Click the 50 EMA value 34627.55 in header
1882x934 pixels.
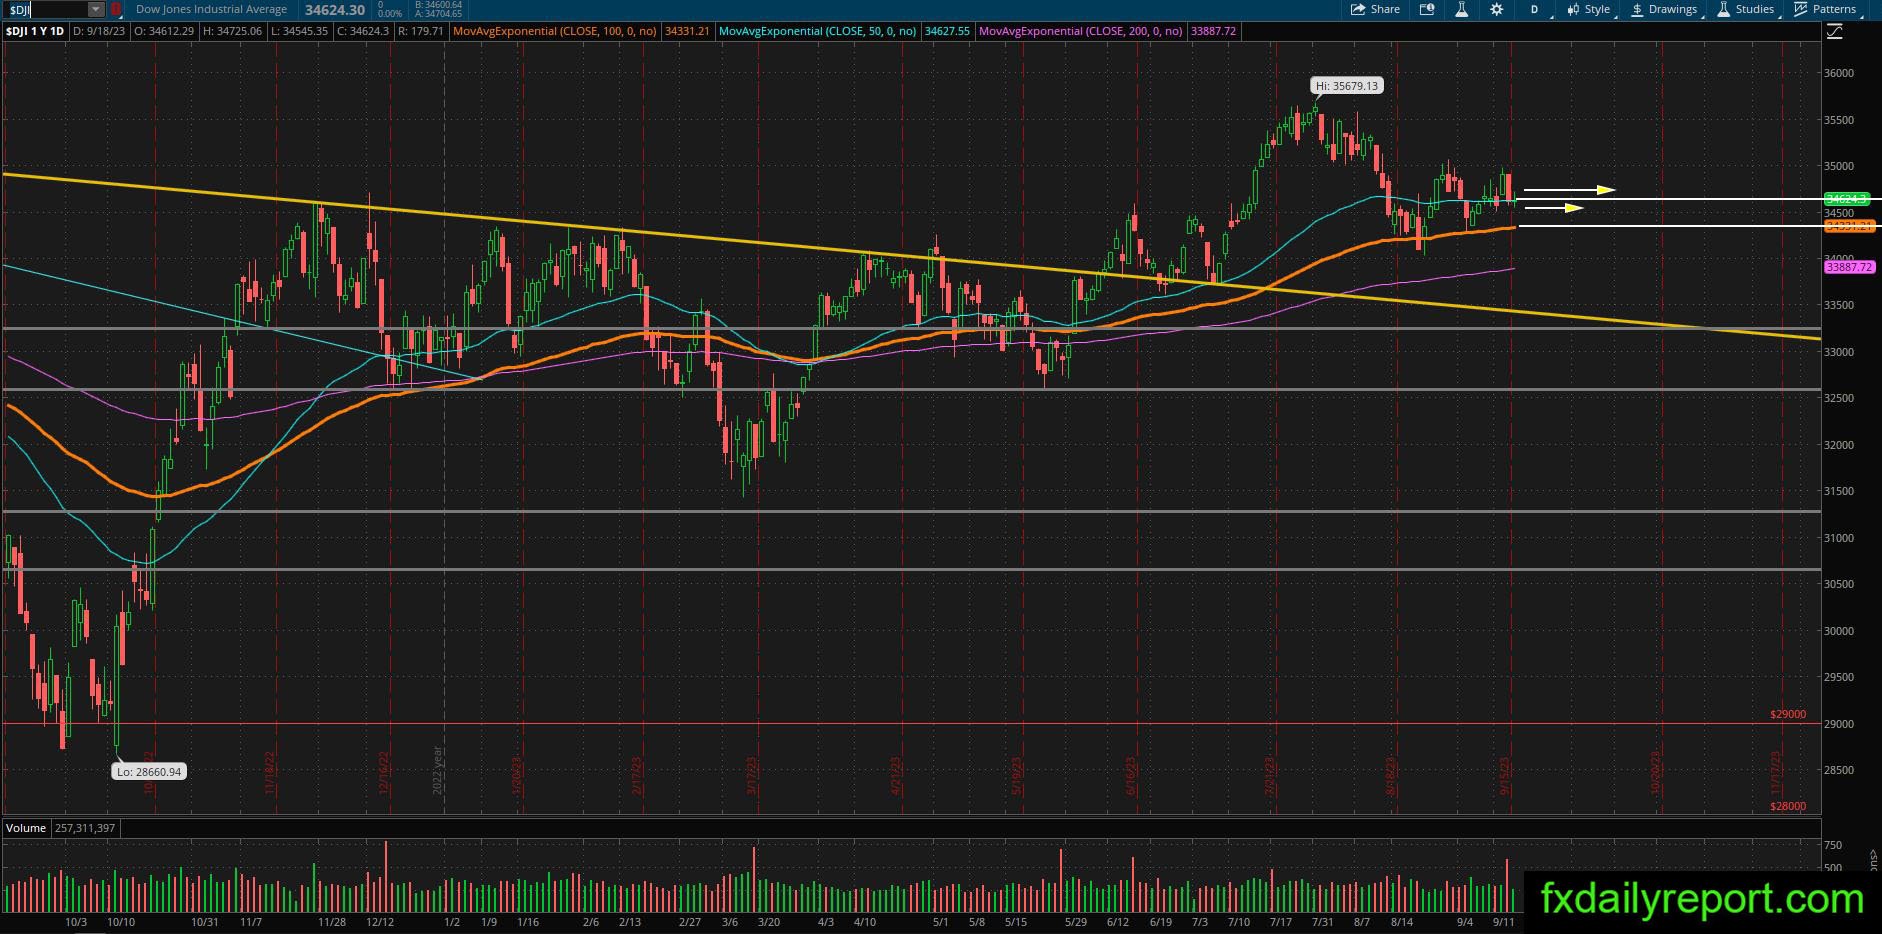(947, 32)
